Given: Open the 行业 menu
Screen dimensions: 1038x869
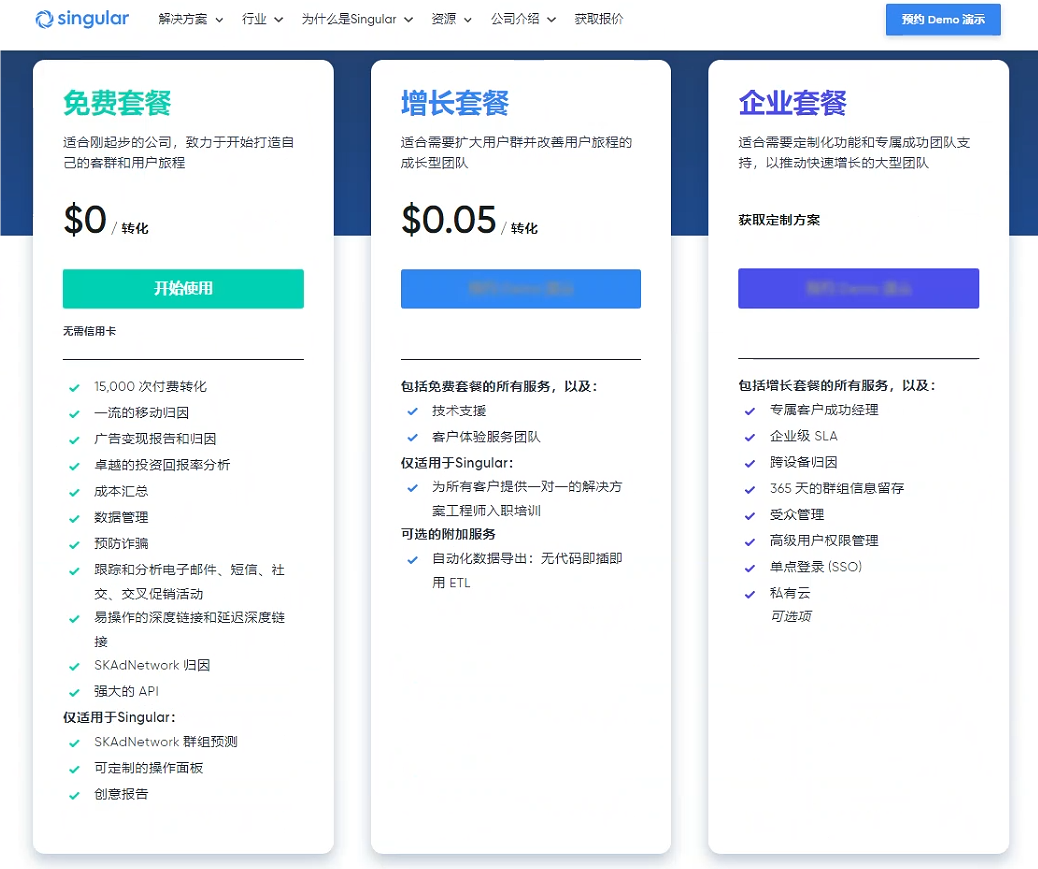Looking at the screenshot, I should 254,19.
